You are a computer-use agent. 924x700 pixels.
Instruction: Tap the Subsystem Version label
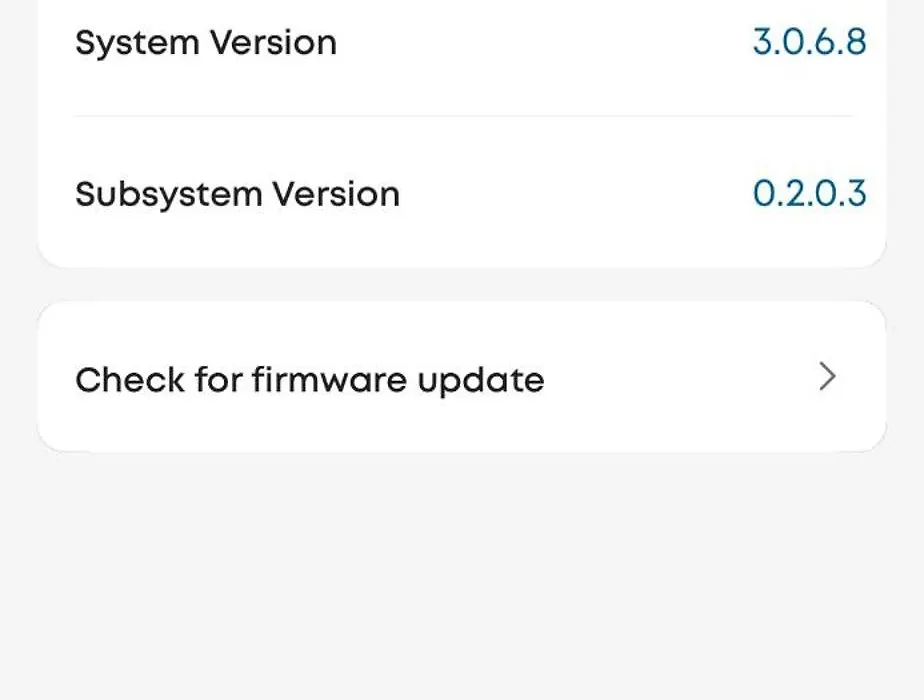click(237, 194)
